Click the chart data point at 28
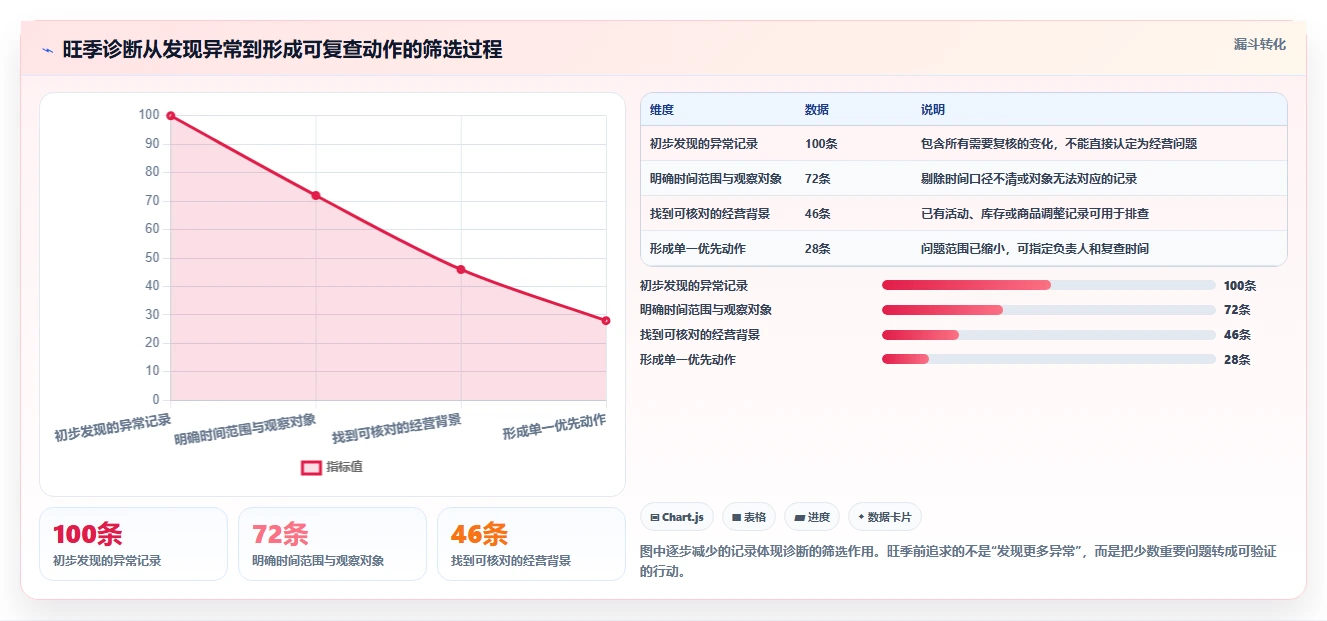Image resolution: width=1327 pixels, height=621 pixels. tap(606, 320)
